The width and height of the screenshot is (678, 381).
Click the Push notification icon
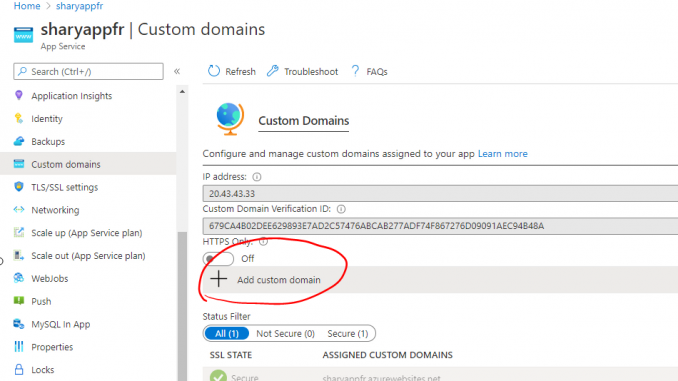[19, 301]
